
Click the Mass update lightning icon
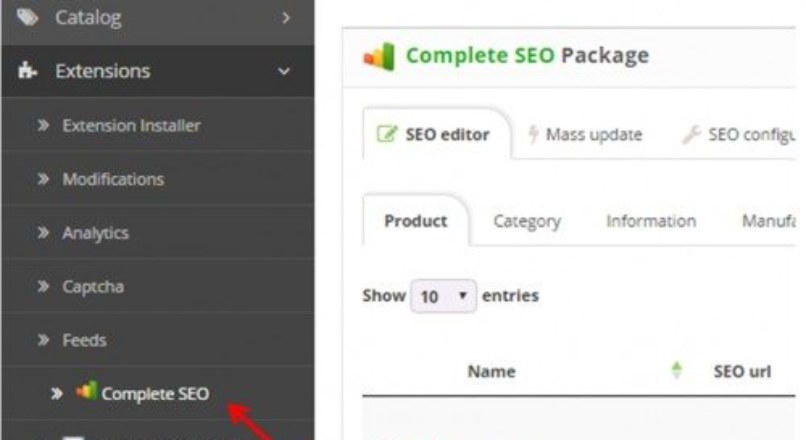point(533,134)
